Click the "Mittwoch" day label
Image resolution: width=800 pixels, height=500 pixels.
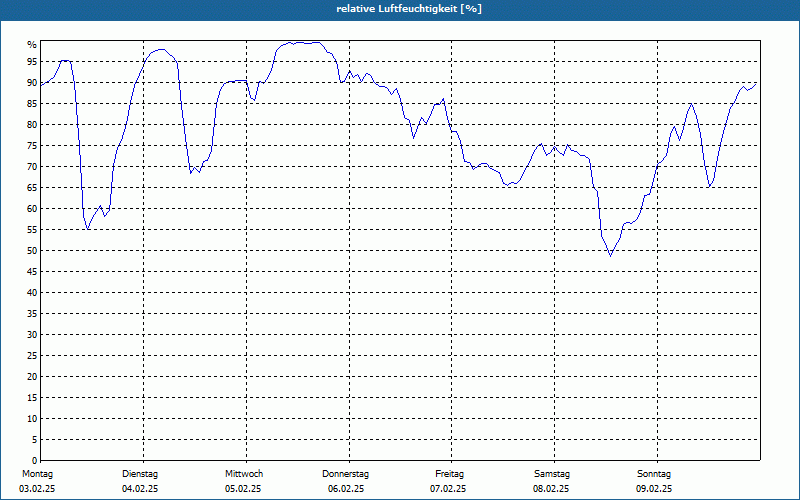pyautogui.click(x=244, y=474)
